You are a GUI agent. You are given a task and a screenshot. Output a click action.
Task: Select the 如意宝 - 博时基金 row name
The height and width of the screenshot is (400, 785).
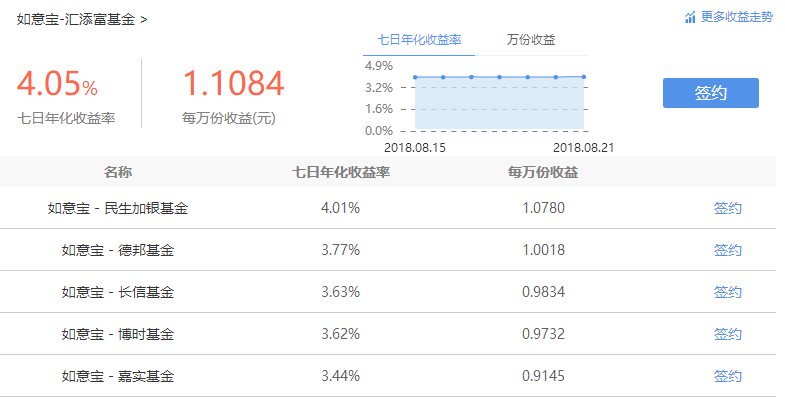point(118,334)
